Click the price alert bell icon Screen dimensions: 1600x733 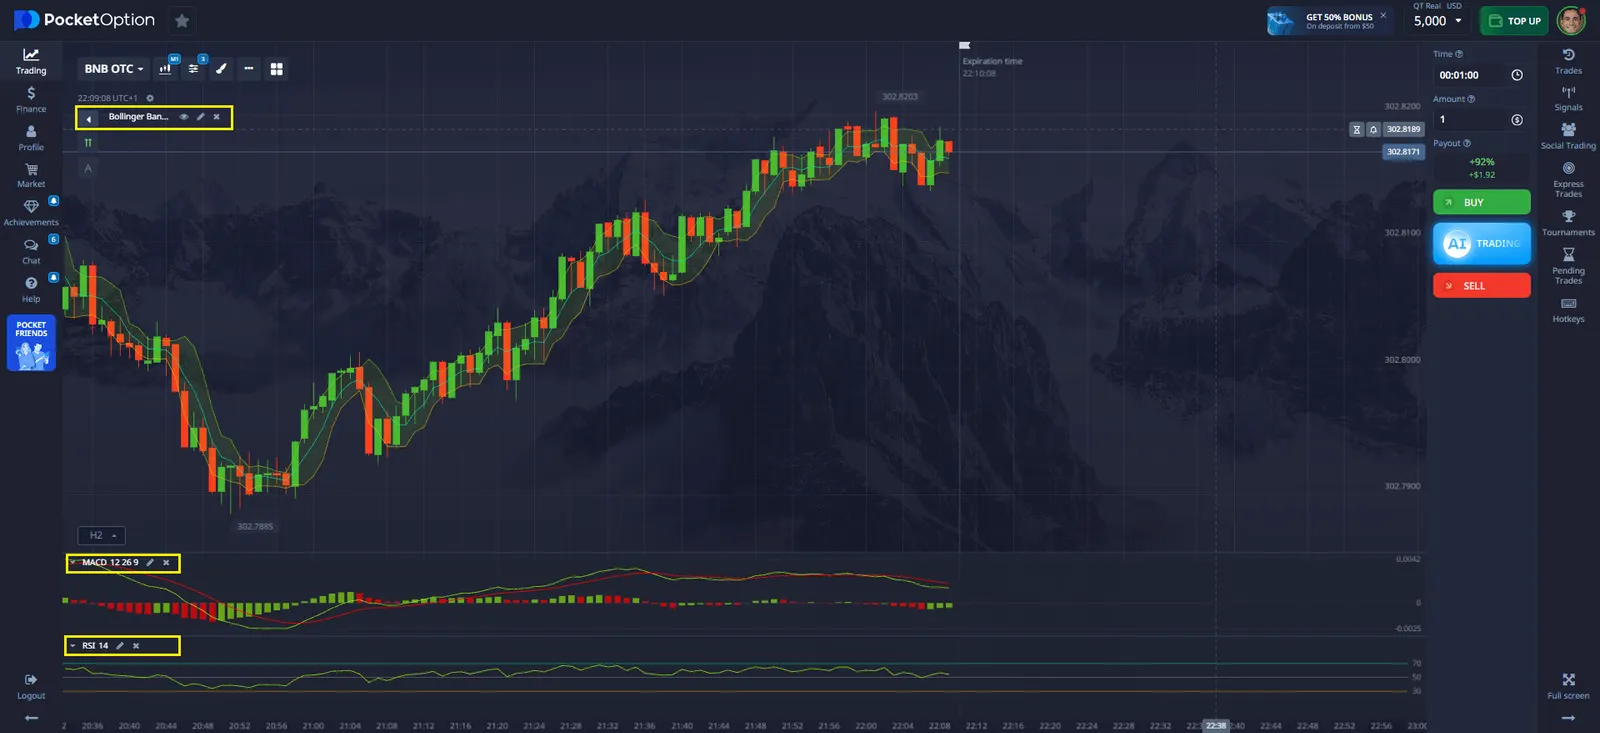[x=1373, y=130]
